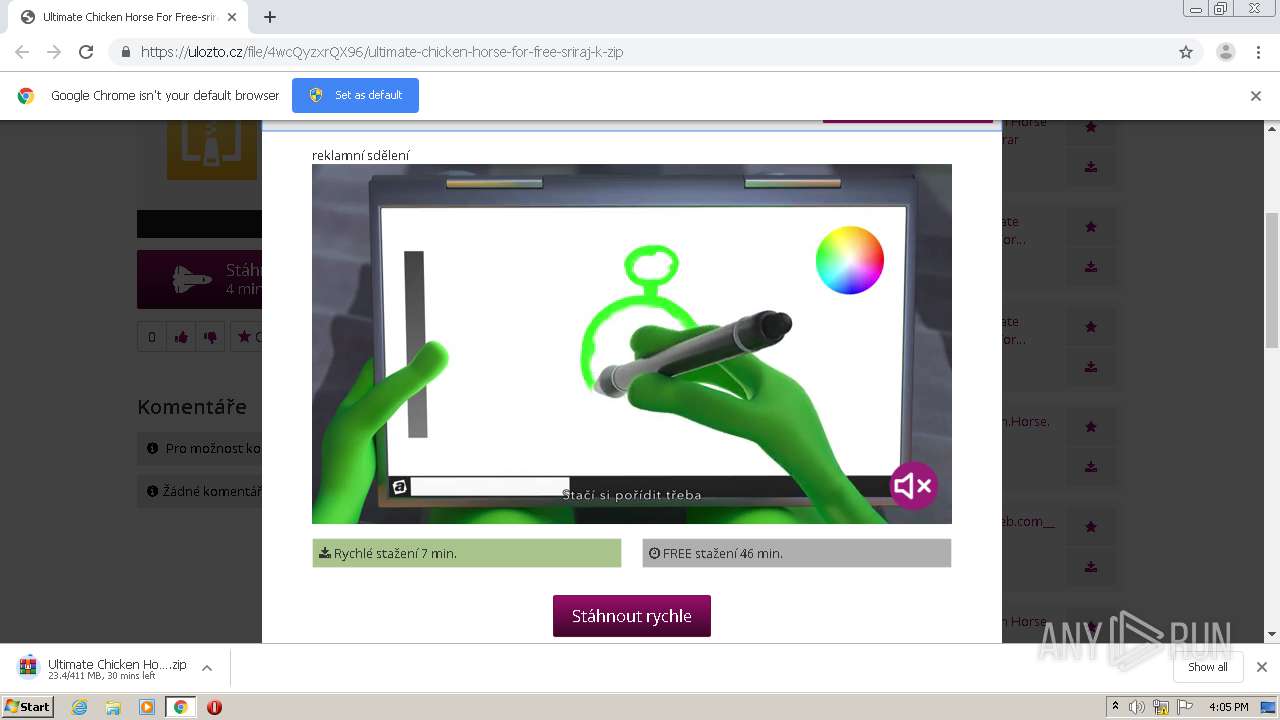Open Chrome's three-dot menu
This screenshot has height=720, width=1280.
click(1258, 52)
